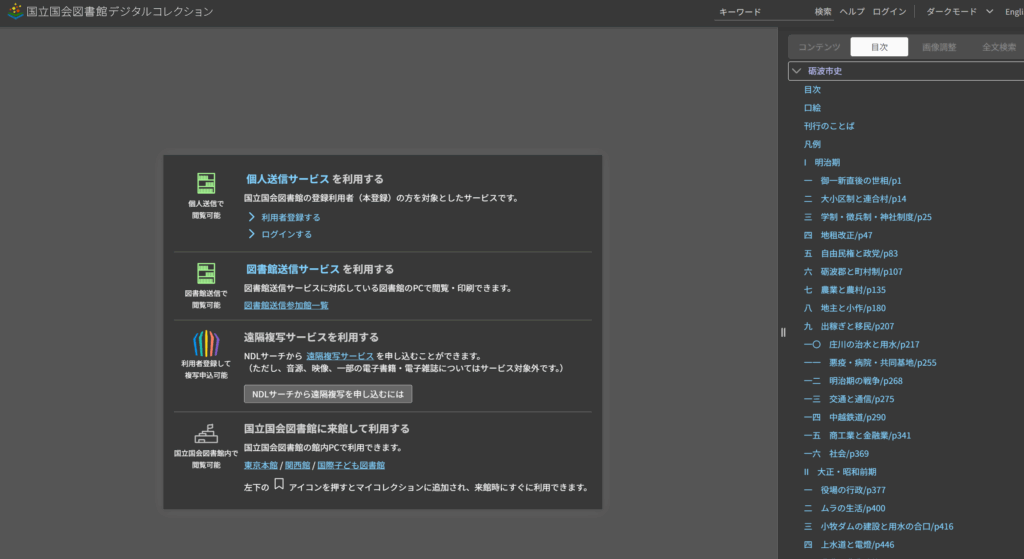Screen dimensions: 1024x559
Task: Click the rainbow remote copy service icon
Action: 206,344
